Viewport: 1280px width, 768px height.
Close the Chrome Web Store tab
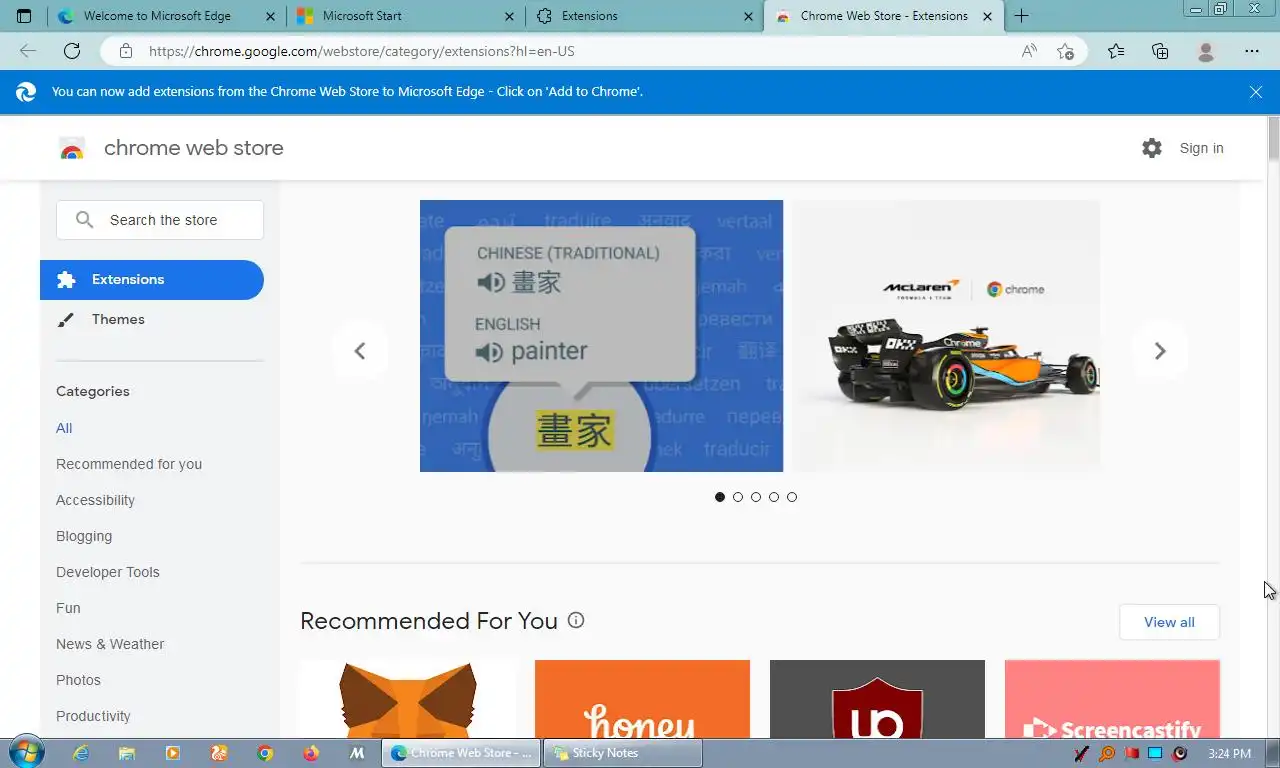point(988,16)
